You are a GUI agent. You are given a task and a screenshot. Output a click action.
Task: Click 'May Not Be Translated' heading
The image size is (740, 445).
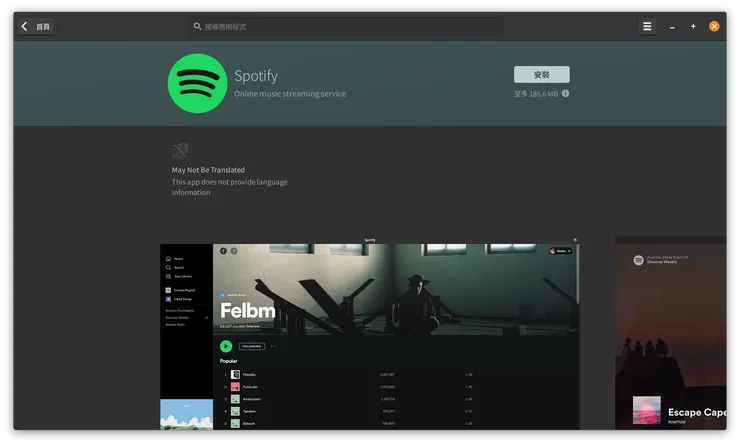[208, 170]
